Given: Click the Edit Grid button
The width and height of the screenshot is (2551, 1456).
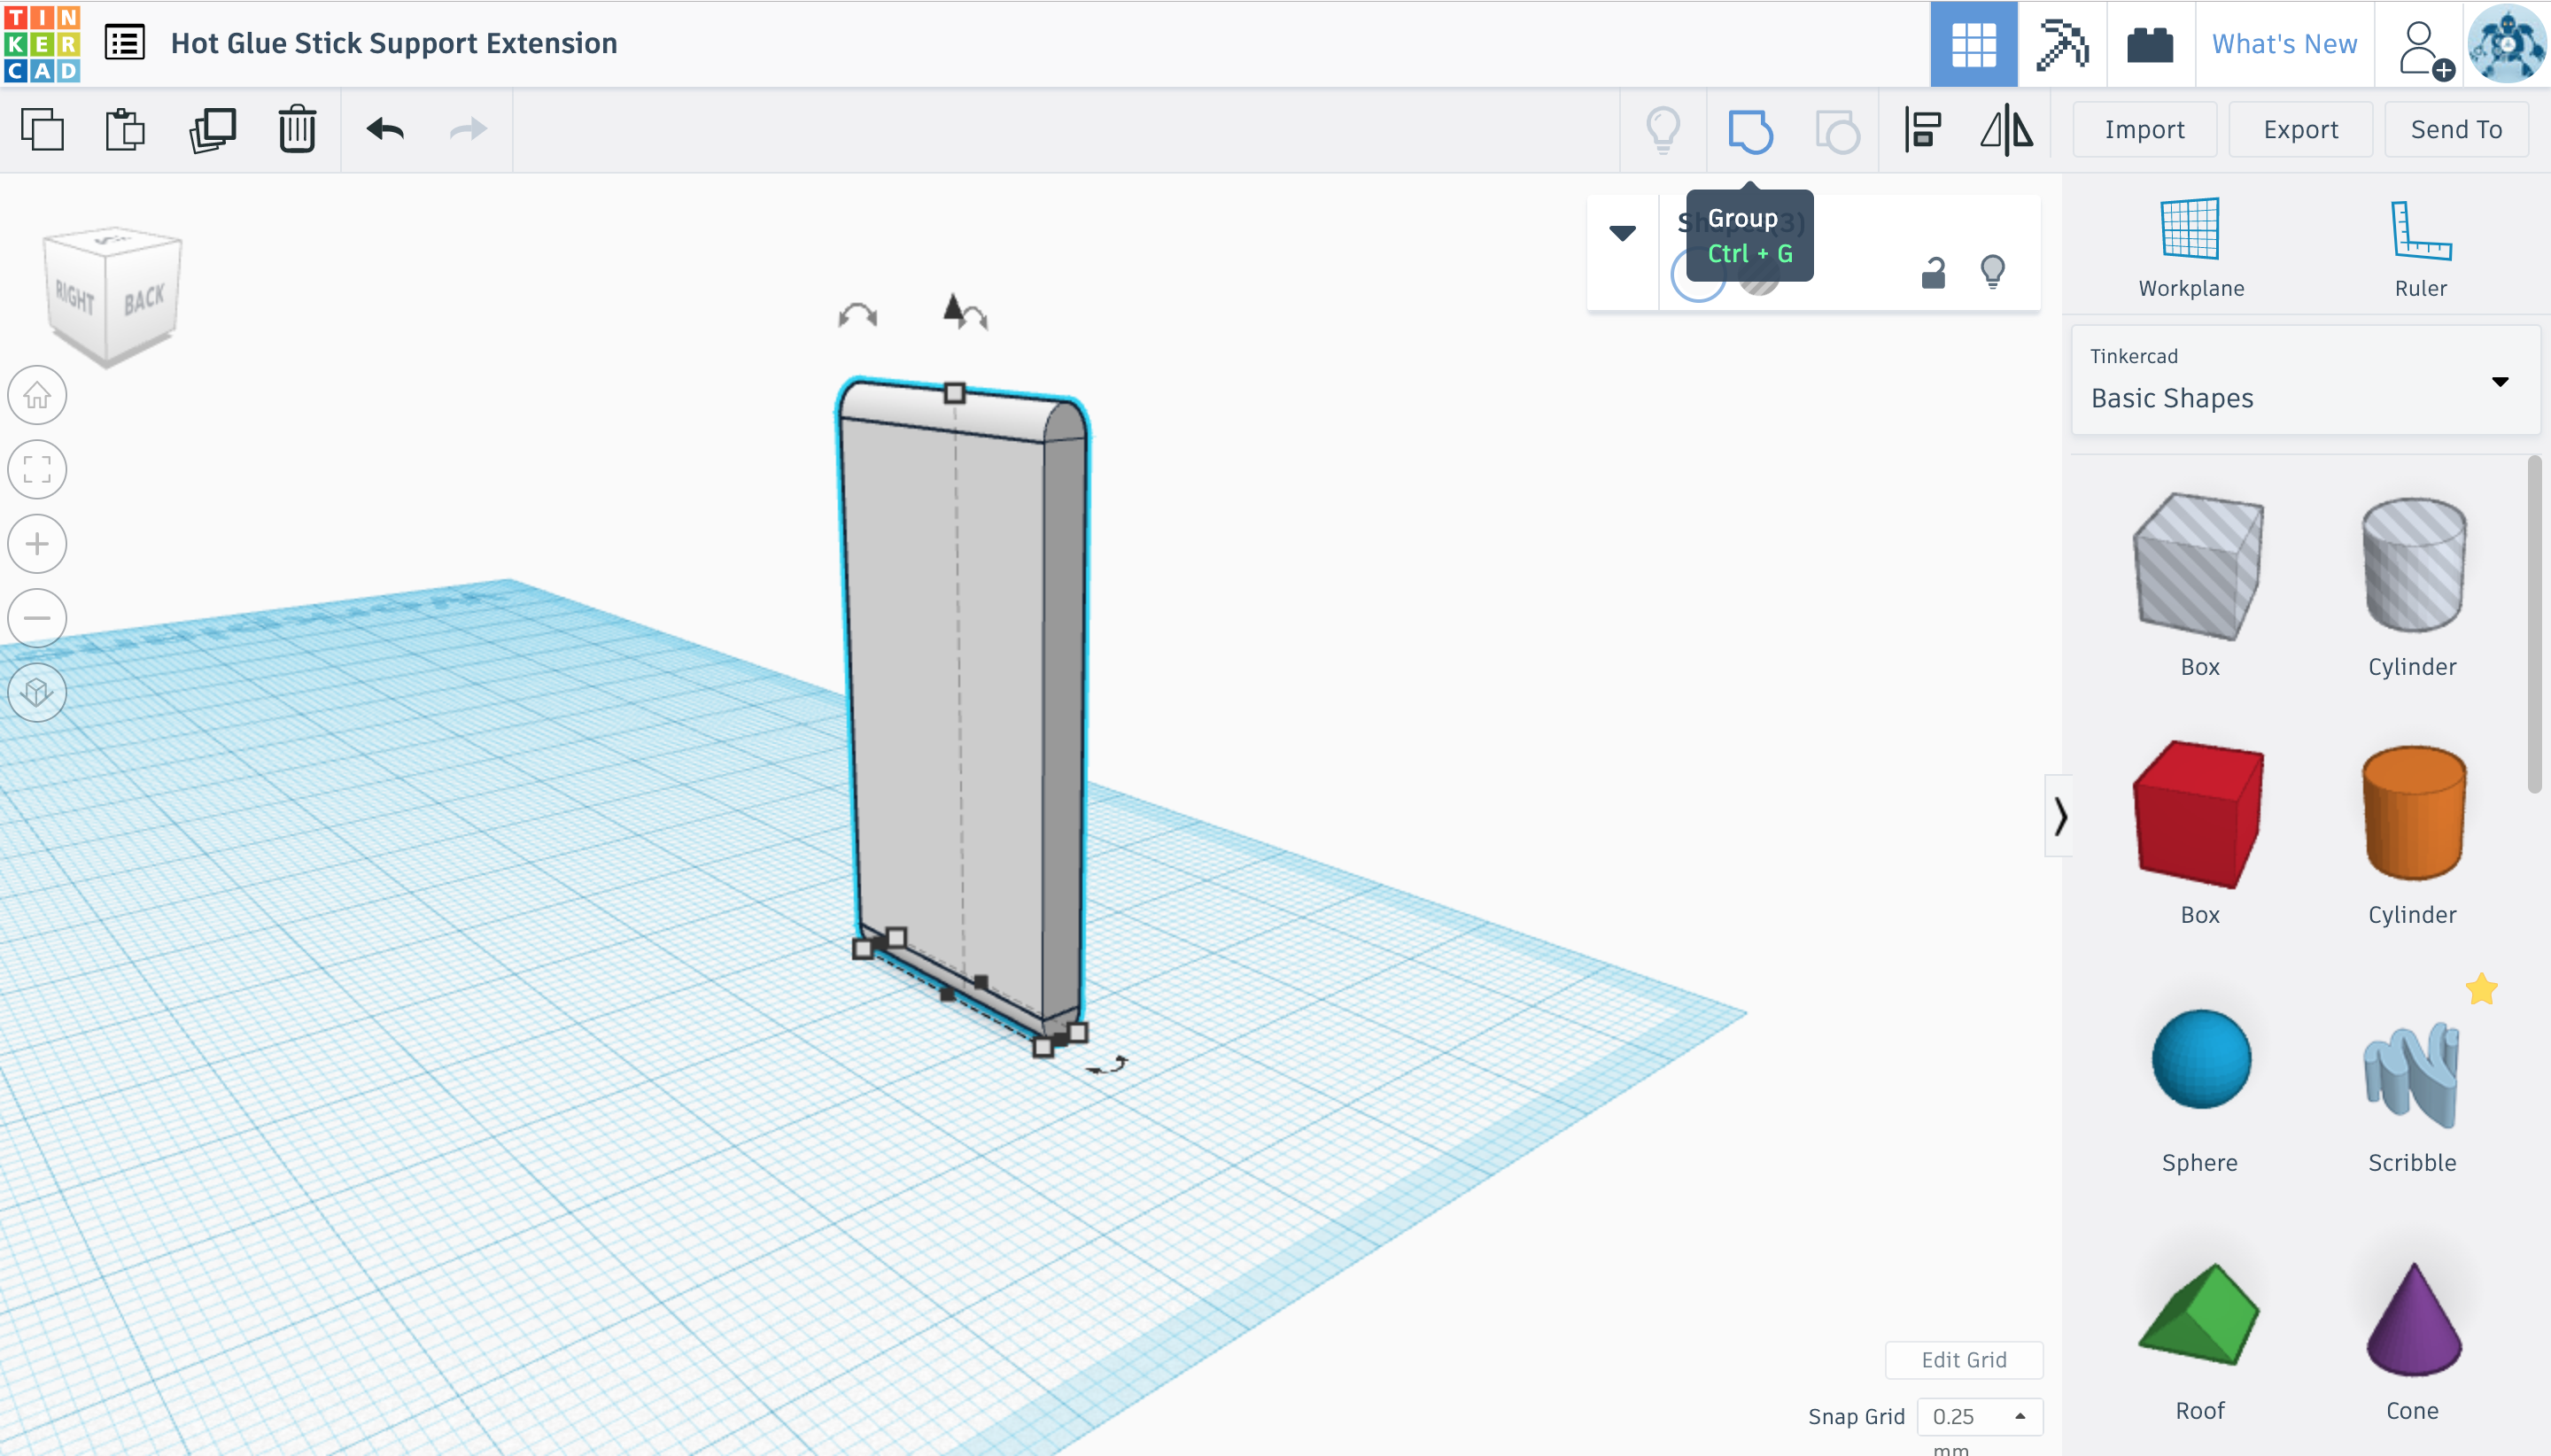Looking at the screenshot, I should tap(1963, 1360).
